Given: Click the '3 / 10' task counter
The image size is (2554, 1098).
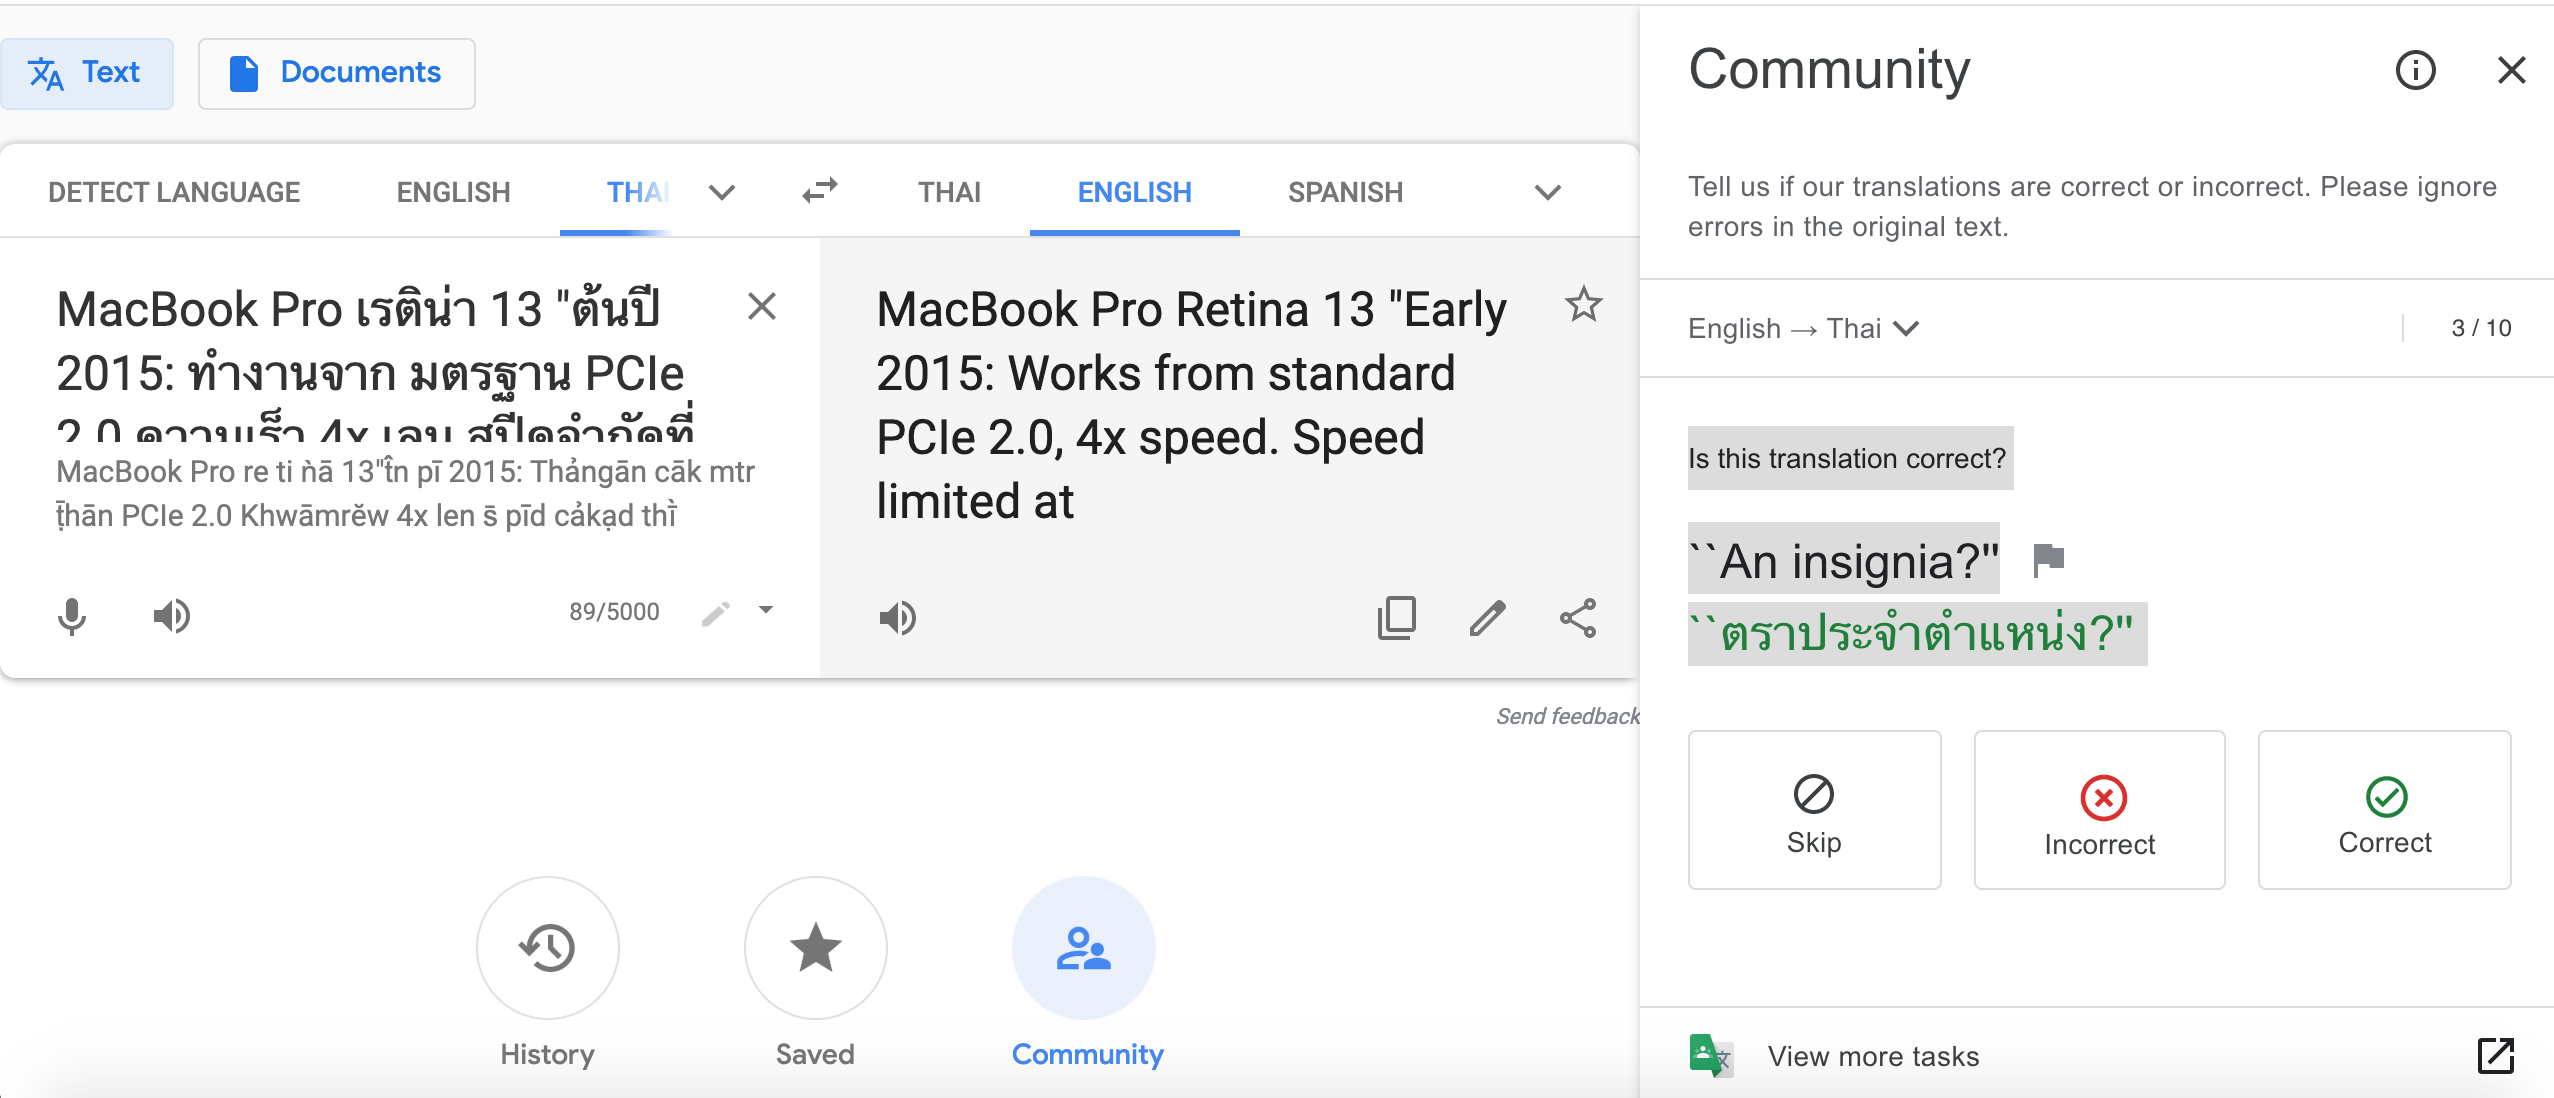Looking at the screenshot, I should [2481, 328].
